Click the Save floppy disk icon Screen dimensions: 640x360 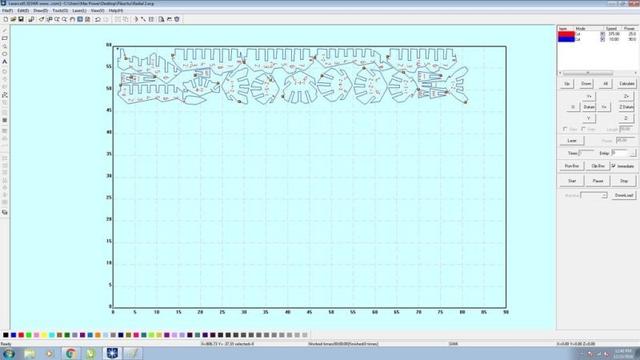pos(21,19)
